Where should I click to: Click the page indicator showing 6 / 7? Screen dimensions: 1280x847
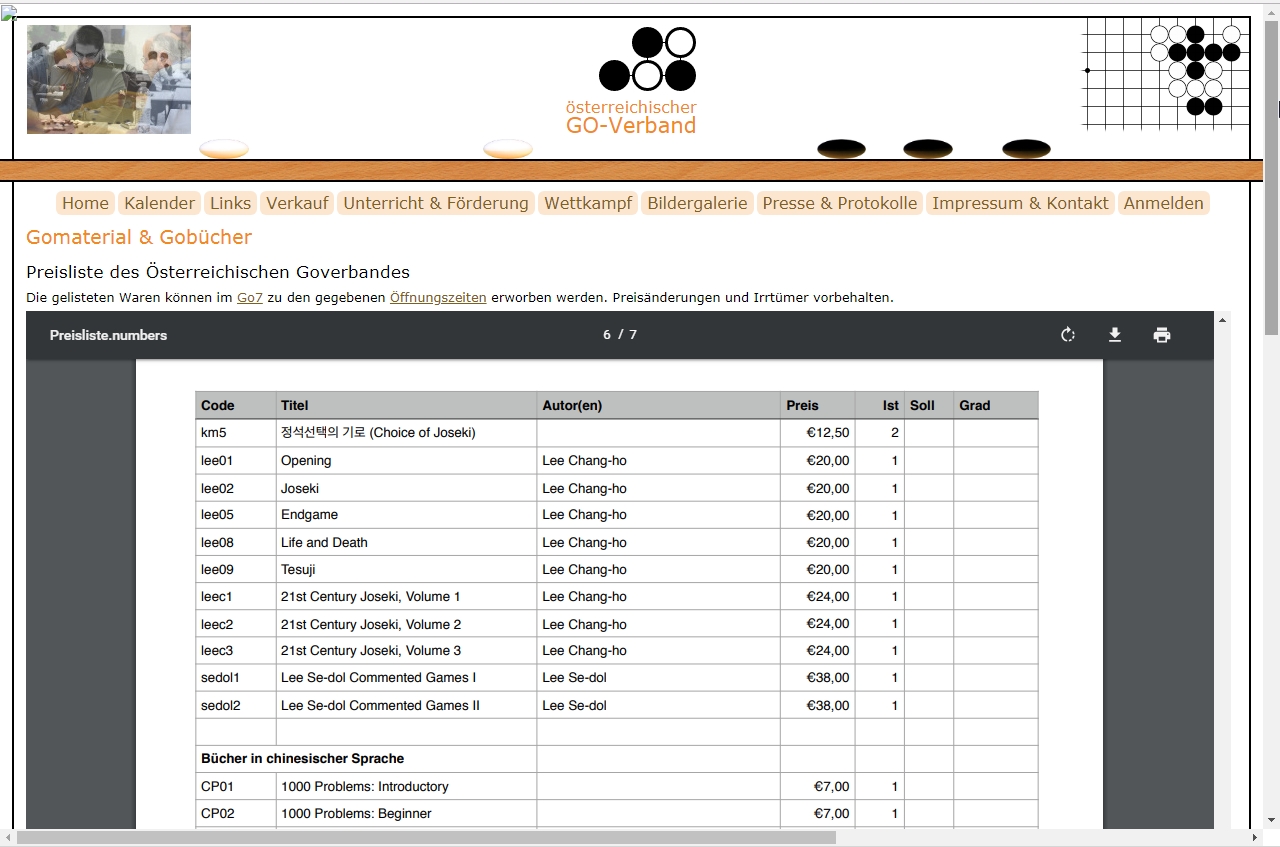pos(620,335)
